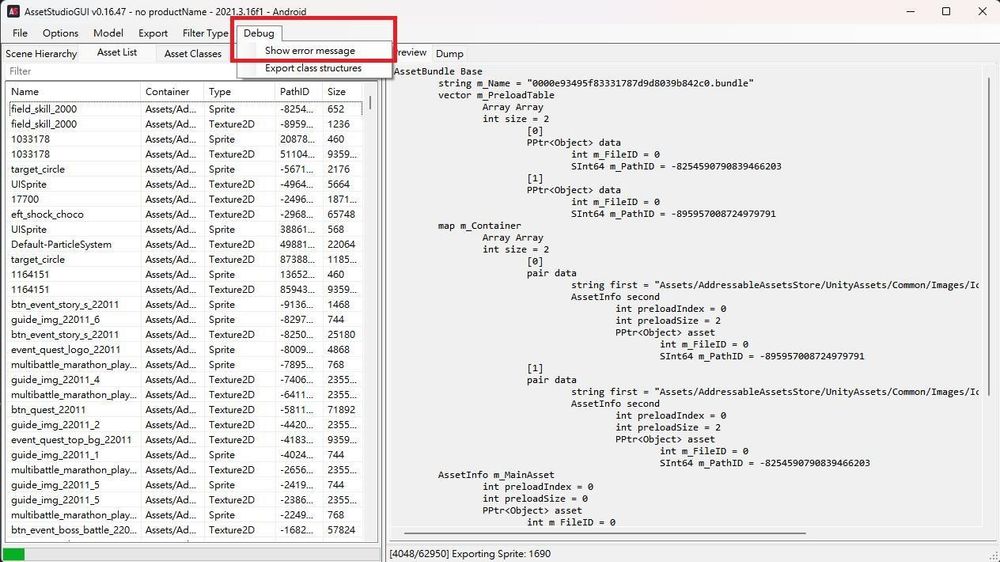1000x562 pixels.
Task: Open the Export menu
Action: click(x=153, y=33)
